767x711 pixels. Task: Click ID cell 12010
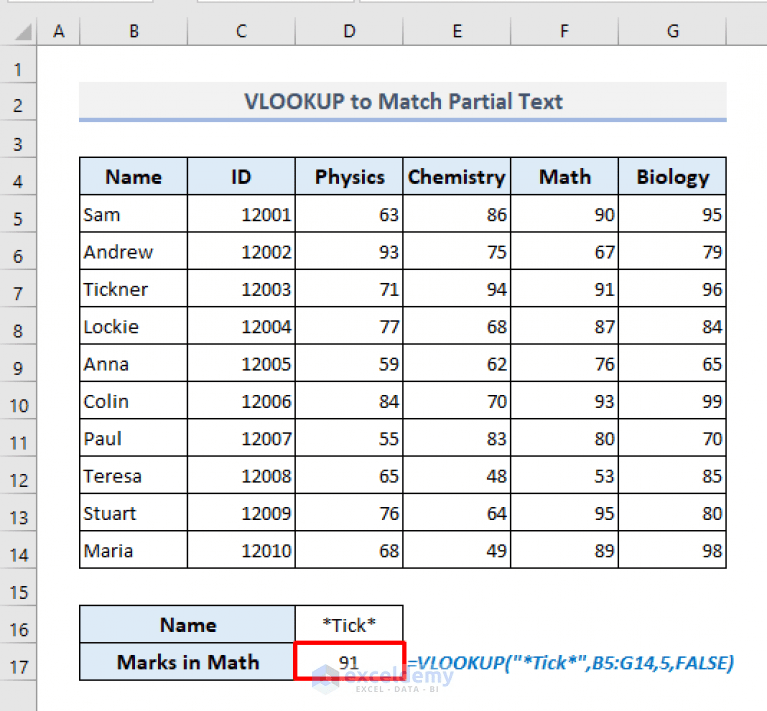coord(241,550)
